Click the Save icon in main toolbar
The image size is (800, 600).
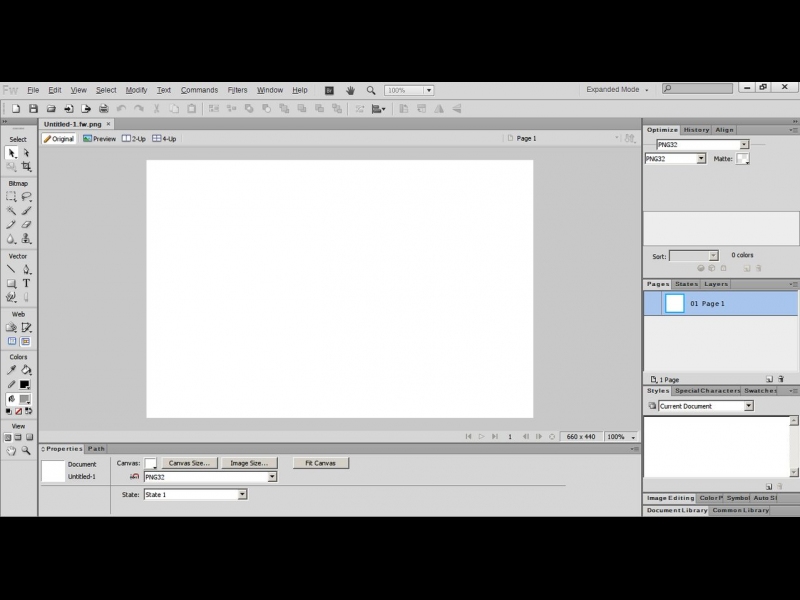tap(33, 108)
